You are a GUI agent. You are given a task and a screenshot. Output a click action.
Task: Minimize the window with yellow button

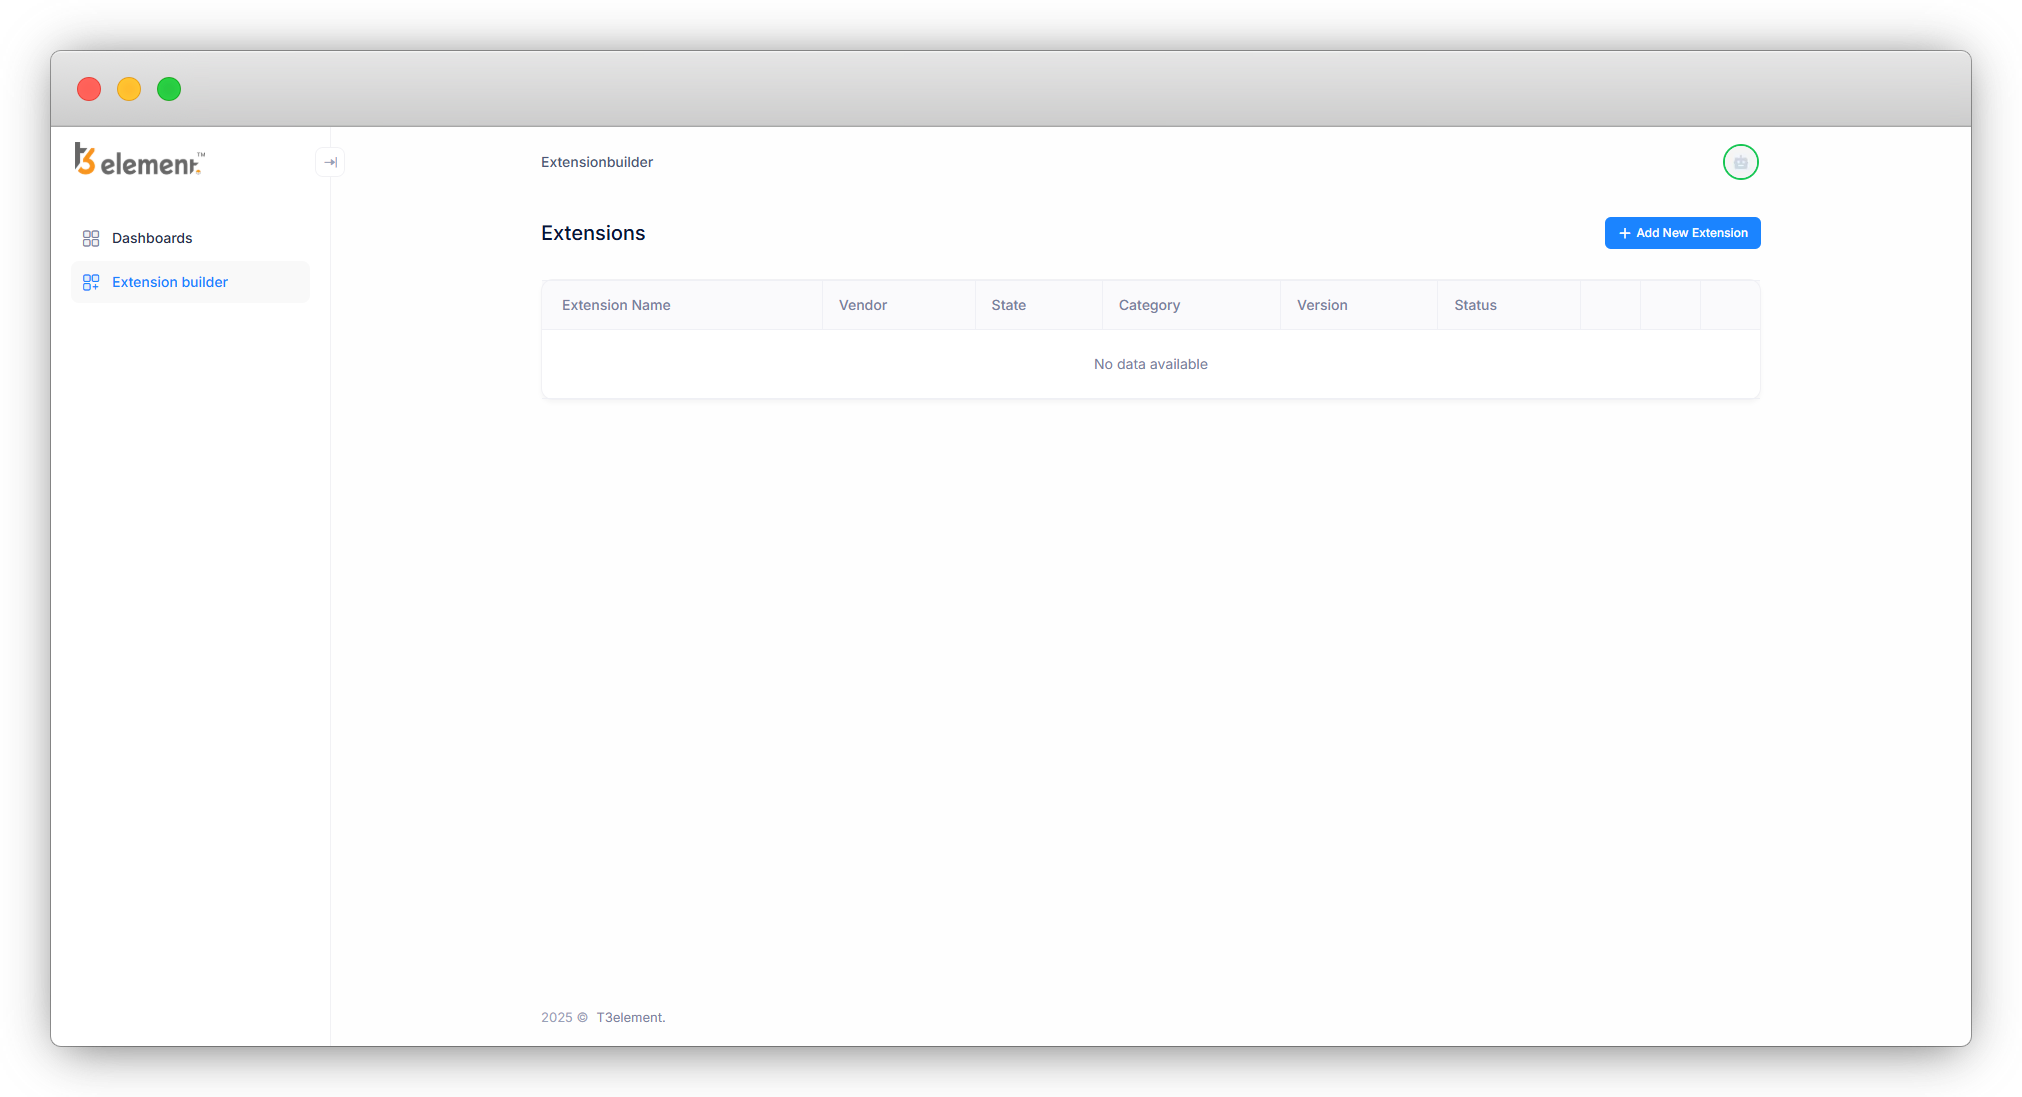click(129, 89)
